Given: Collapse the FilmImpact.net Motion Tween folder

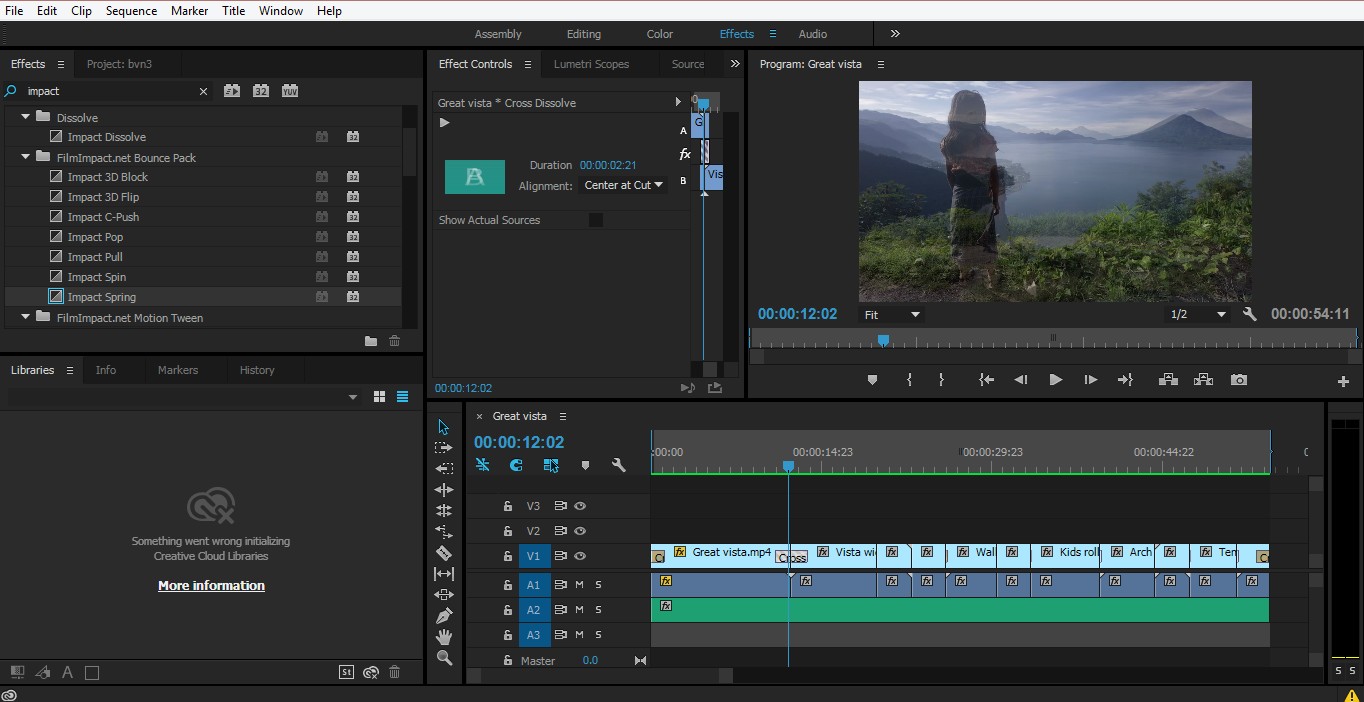Looking at the screenshot, I should tap(26, 317).
